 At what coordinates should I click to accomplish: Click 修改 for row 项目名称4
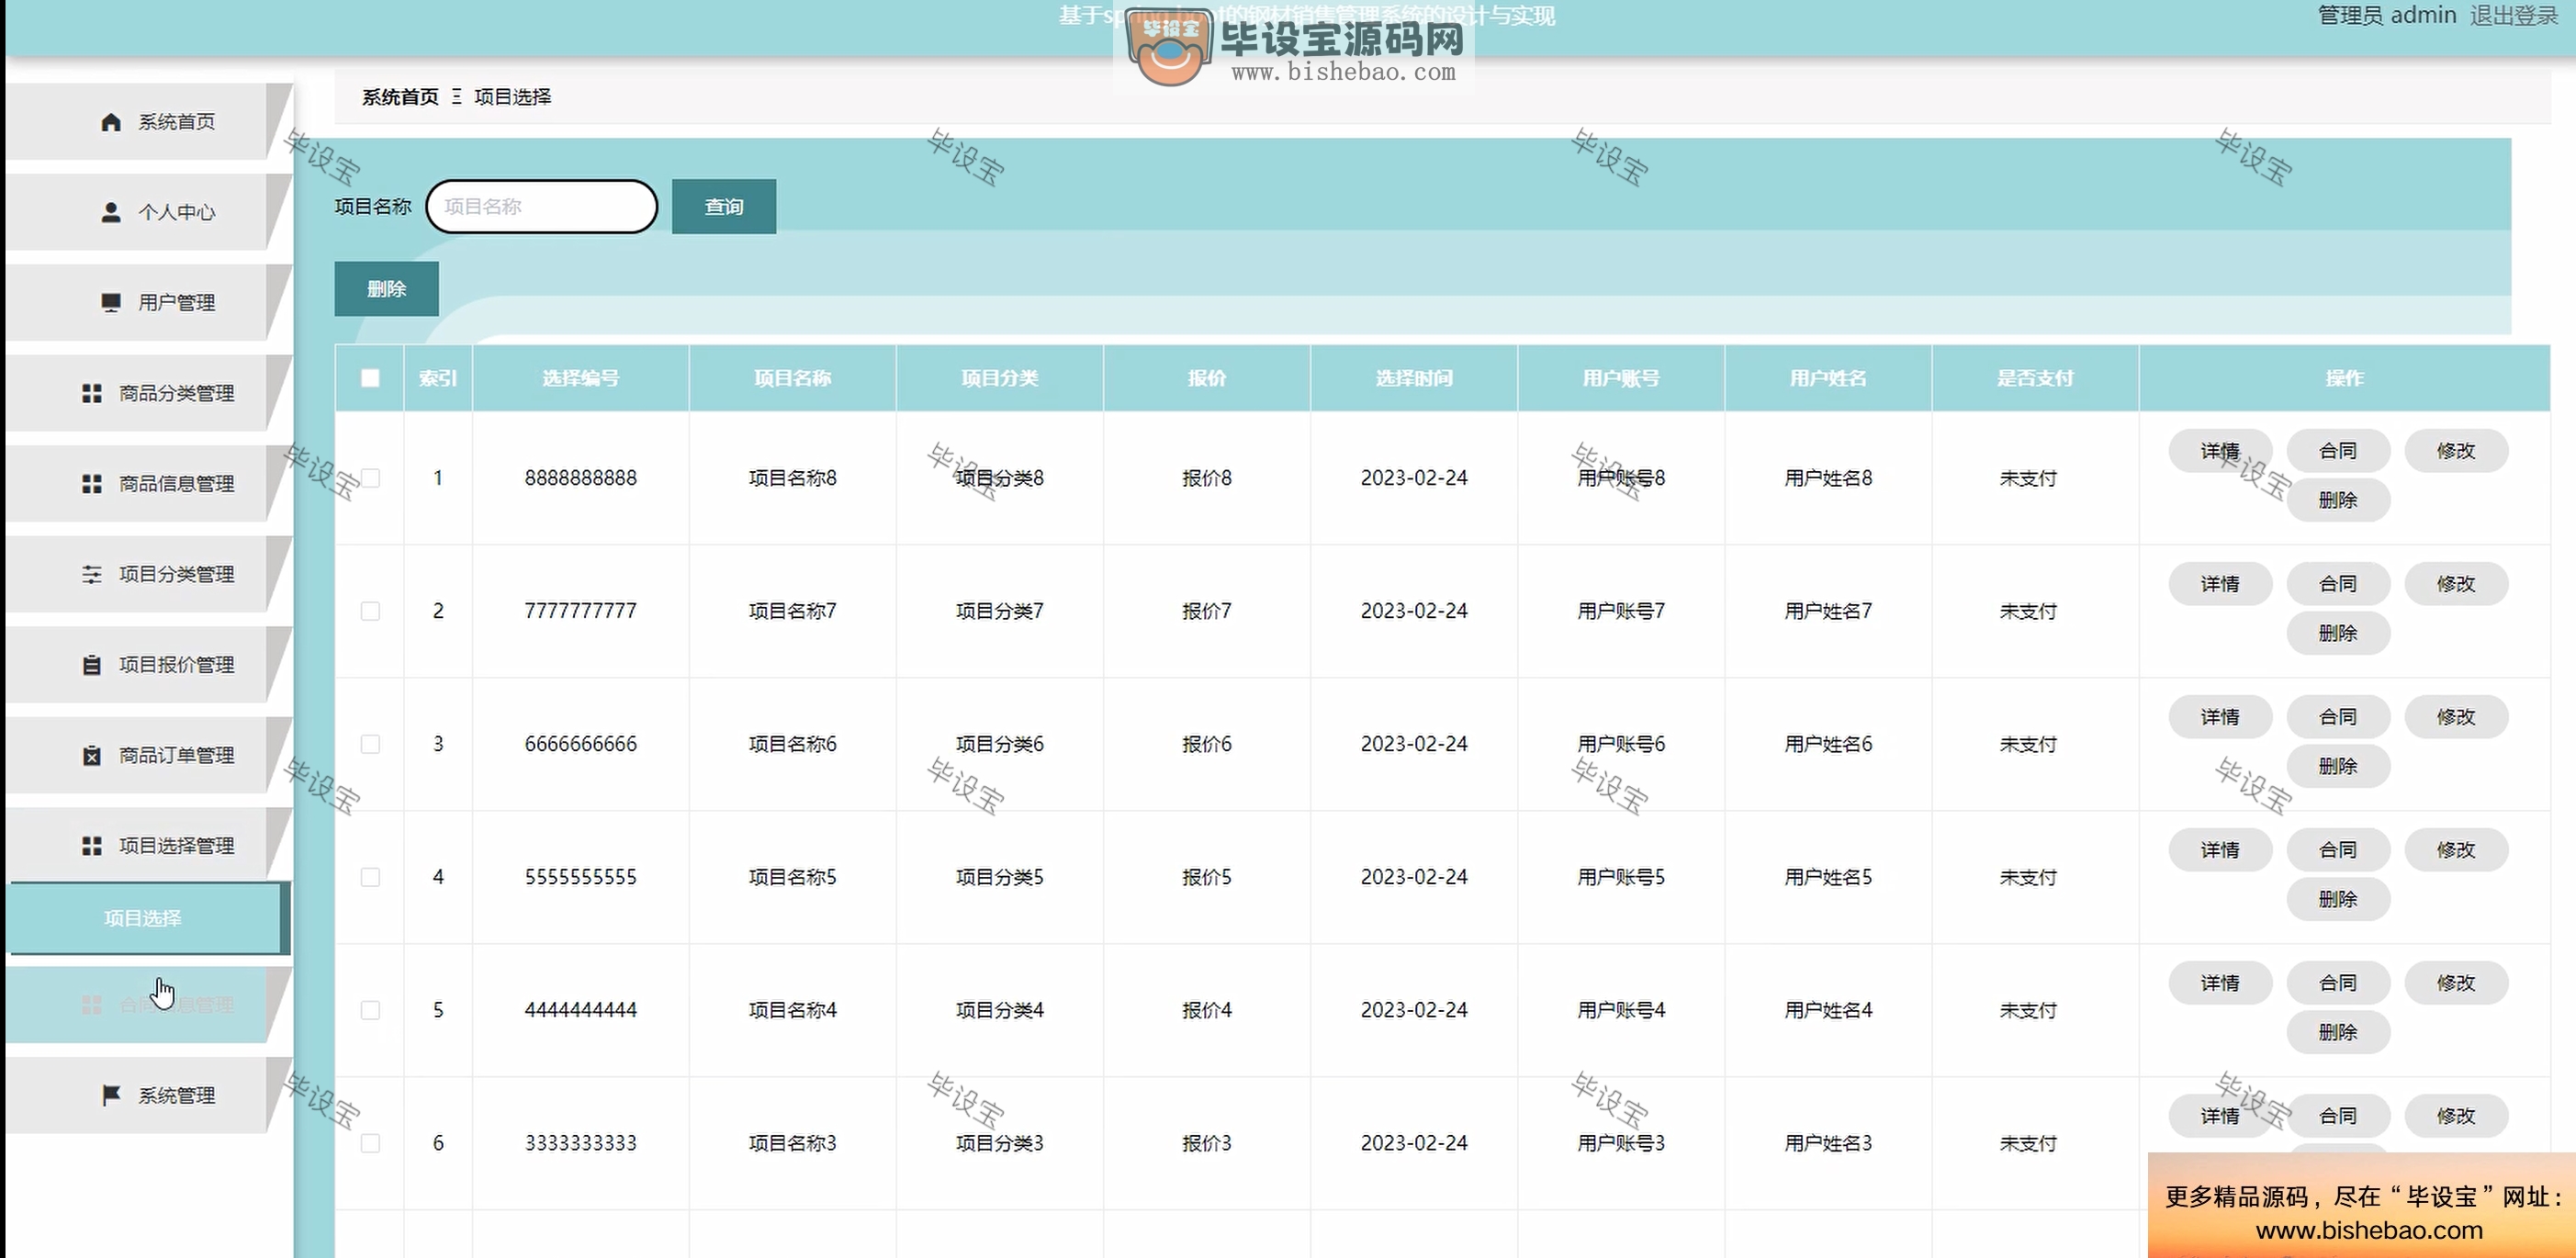2456,983
